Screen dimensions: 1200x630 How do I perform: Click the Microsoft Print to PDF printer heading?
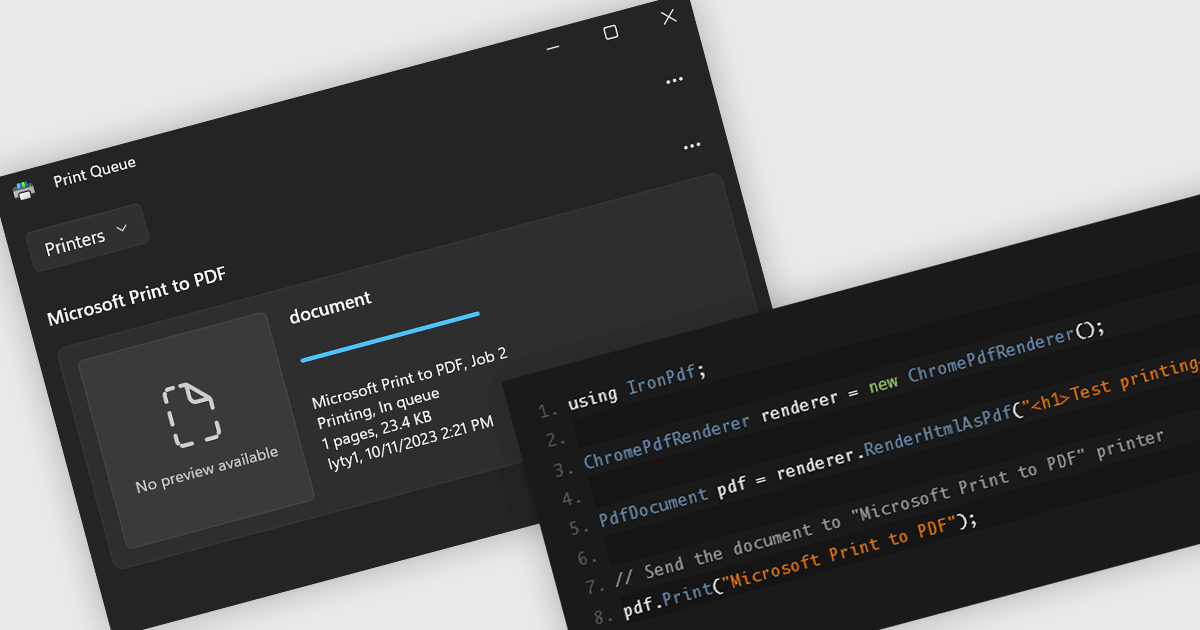point(136,297)
